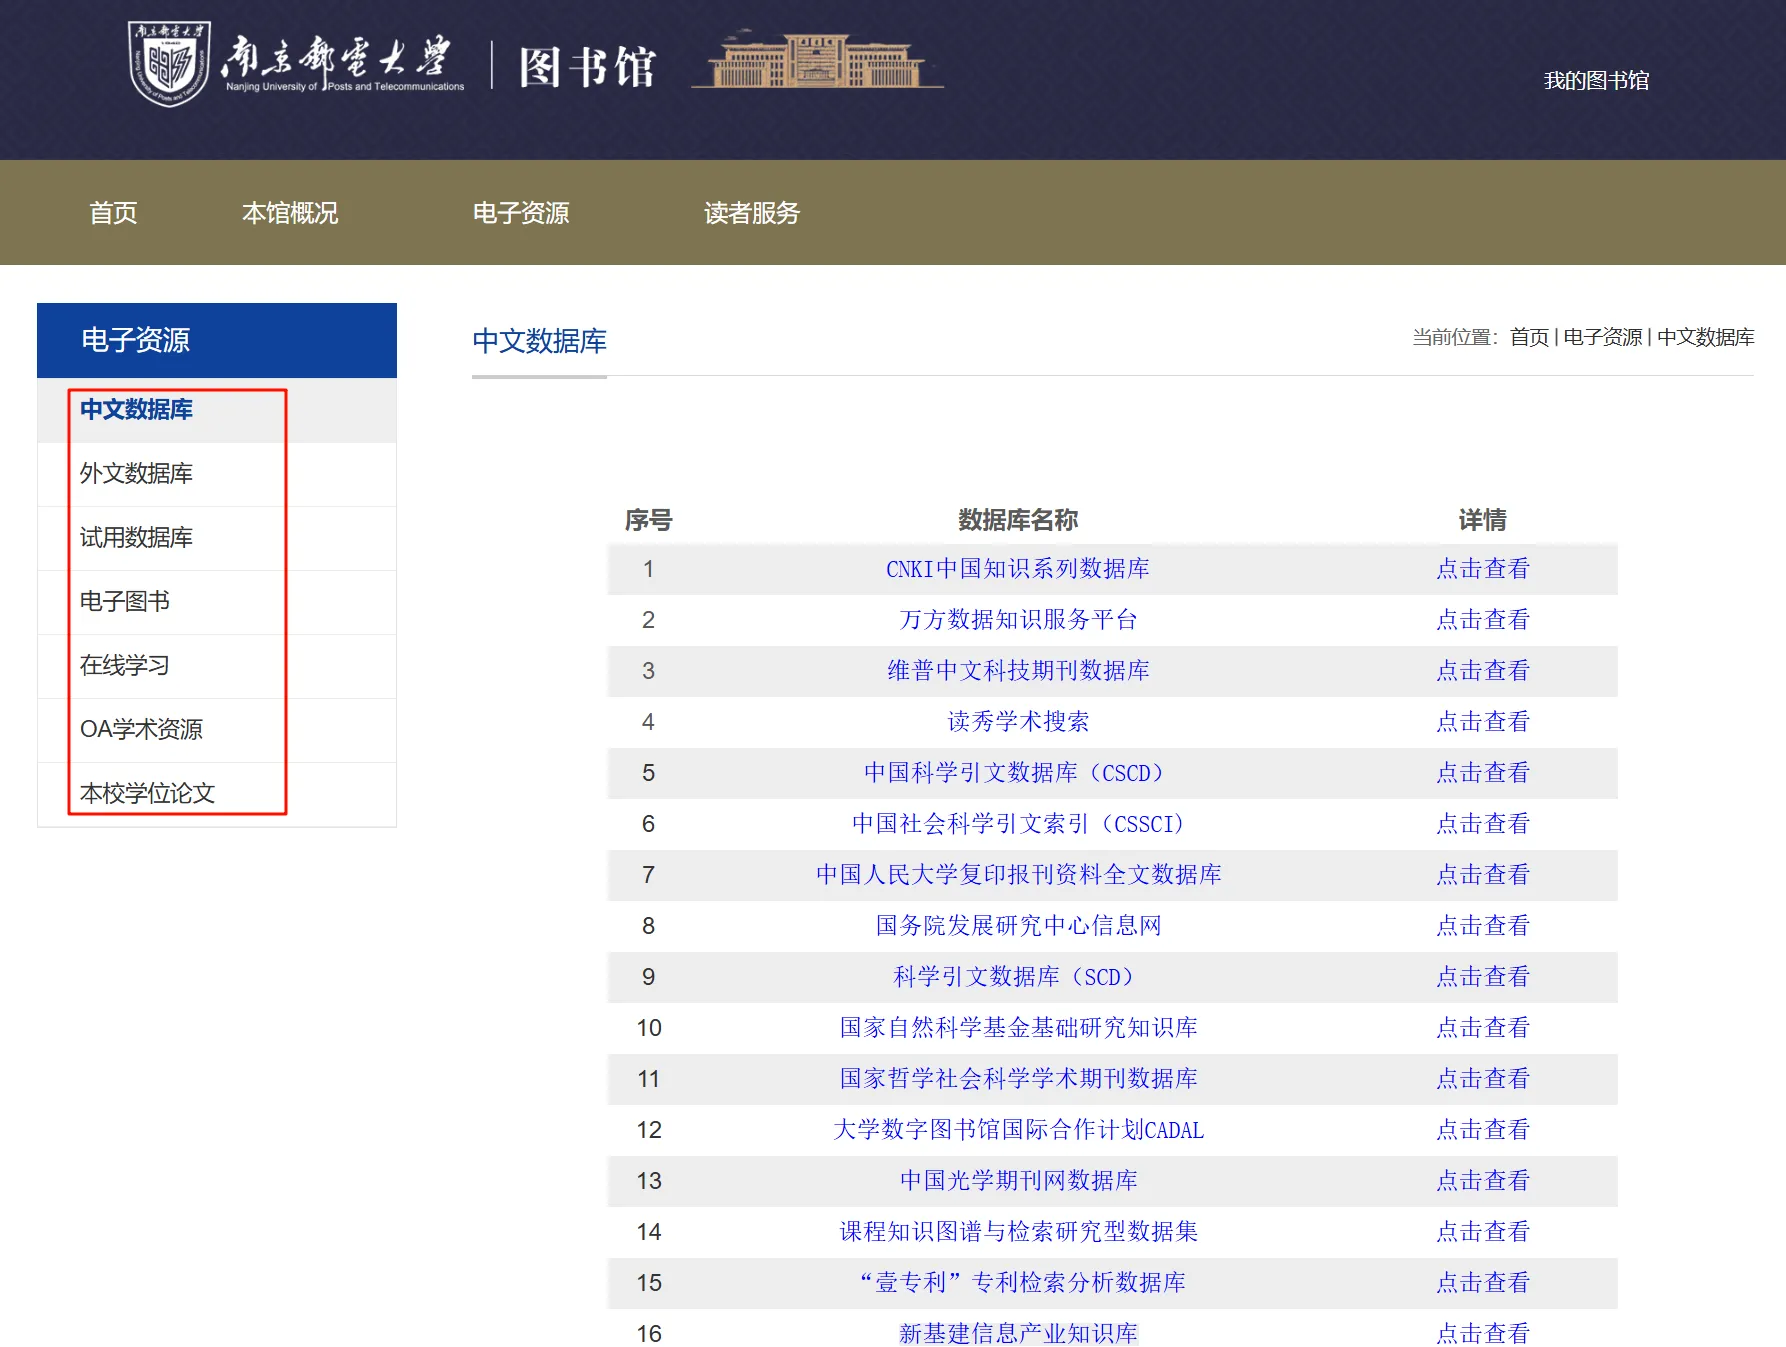The width and height of the screenshot is (1786, 1347).
Task: Select 试用数据库 in the sidebar
Action: pos(136,538)
